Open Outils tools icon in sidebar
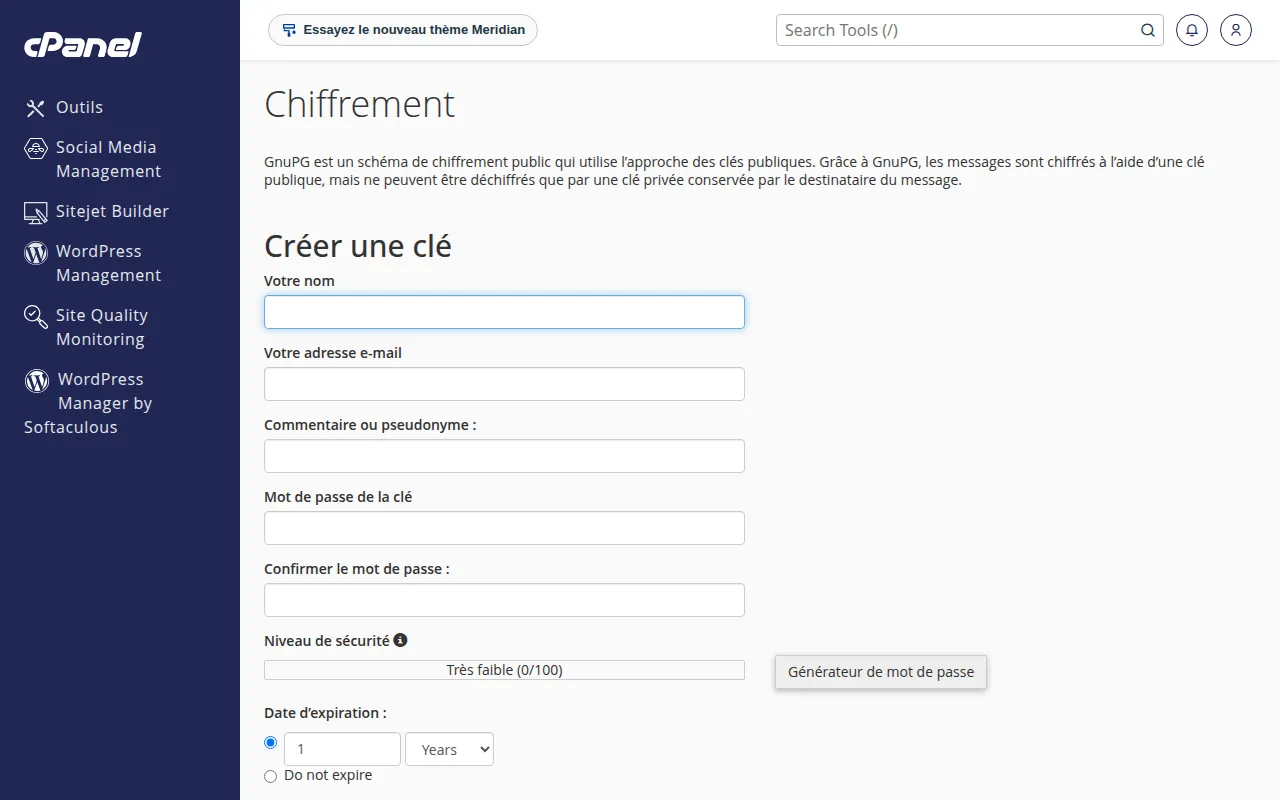Screen dimensions: 1280x800 36,108
